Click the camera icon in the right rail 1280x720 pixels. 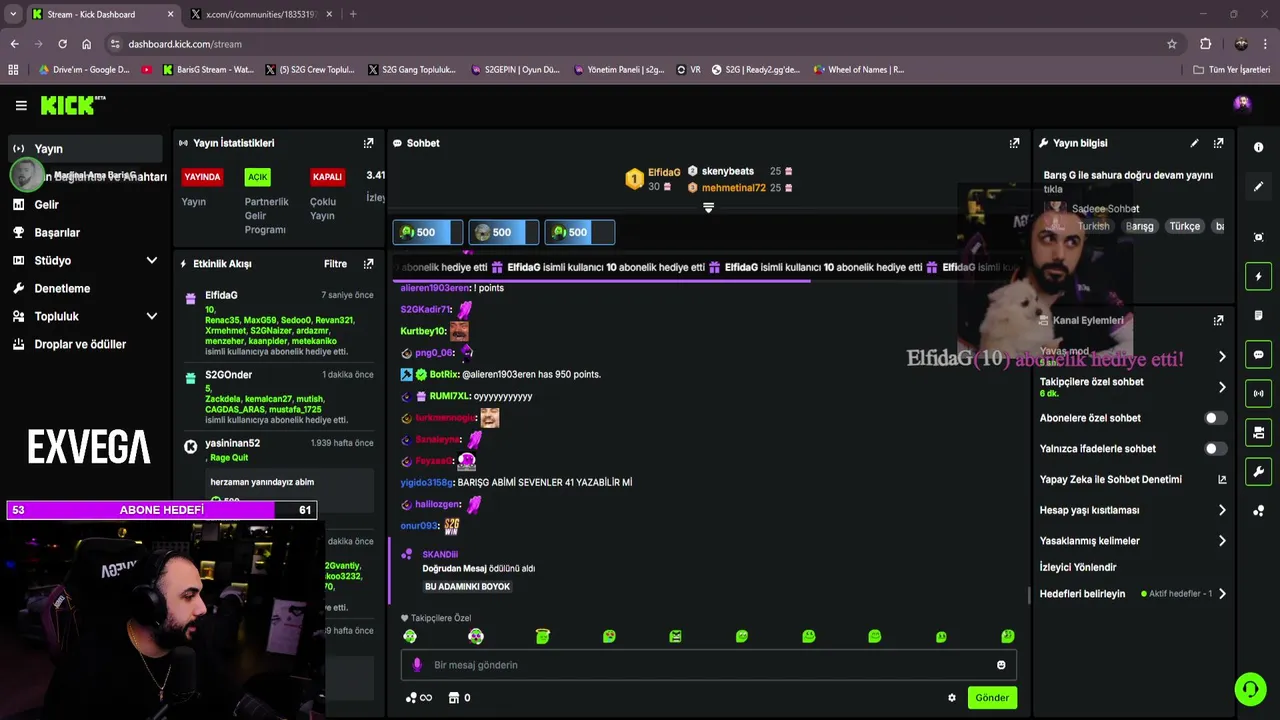1258,432
